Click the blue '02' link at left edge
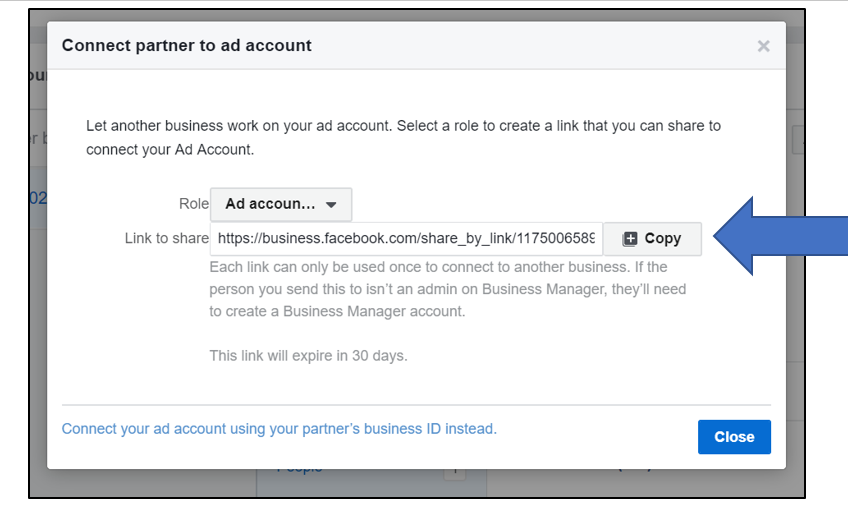This screenshot has width=848, height=517. pos(37,199)
